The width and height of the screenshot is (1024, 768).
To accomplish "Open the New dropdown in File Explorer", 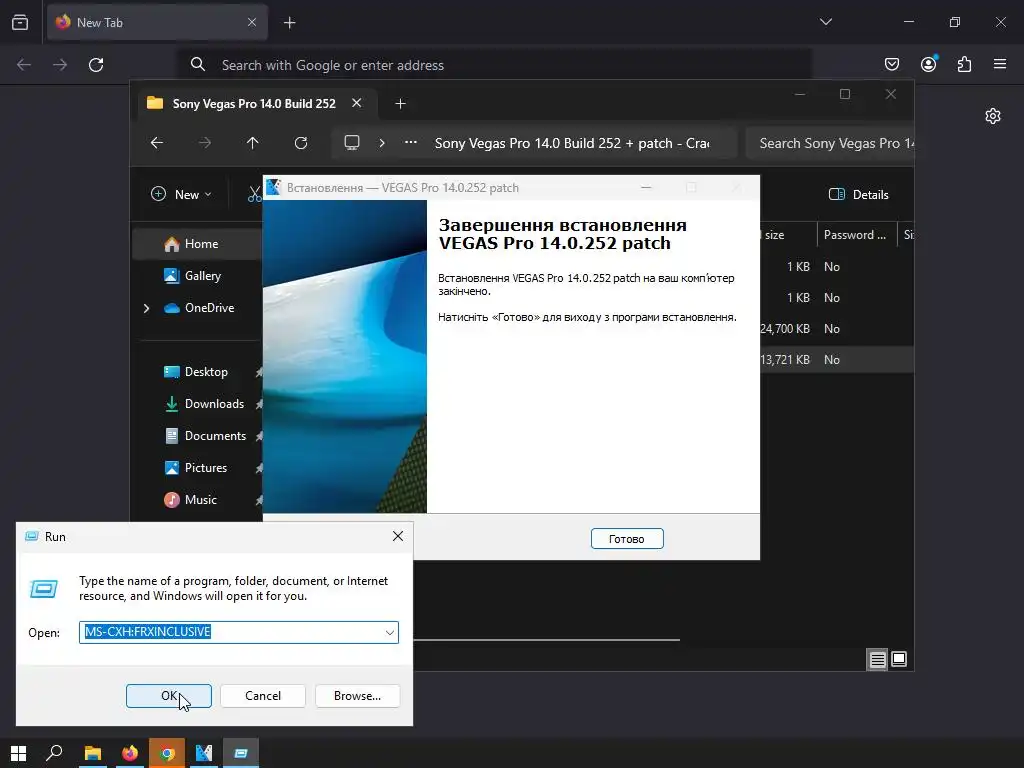I will coord(182,195).
